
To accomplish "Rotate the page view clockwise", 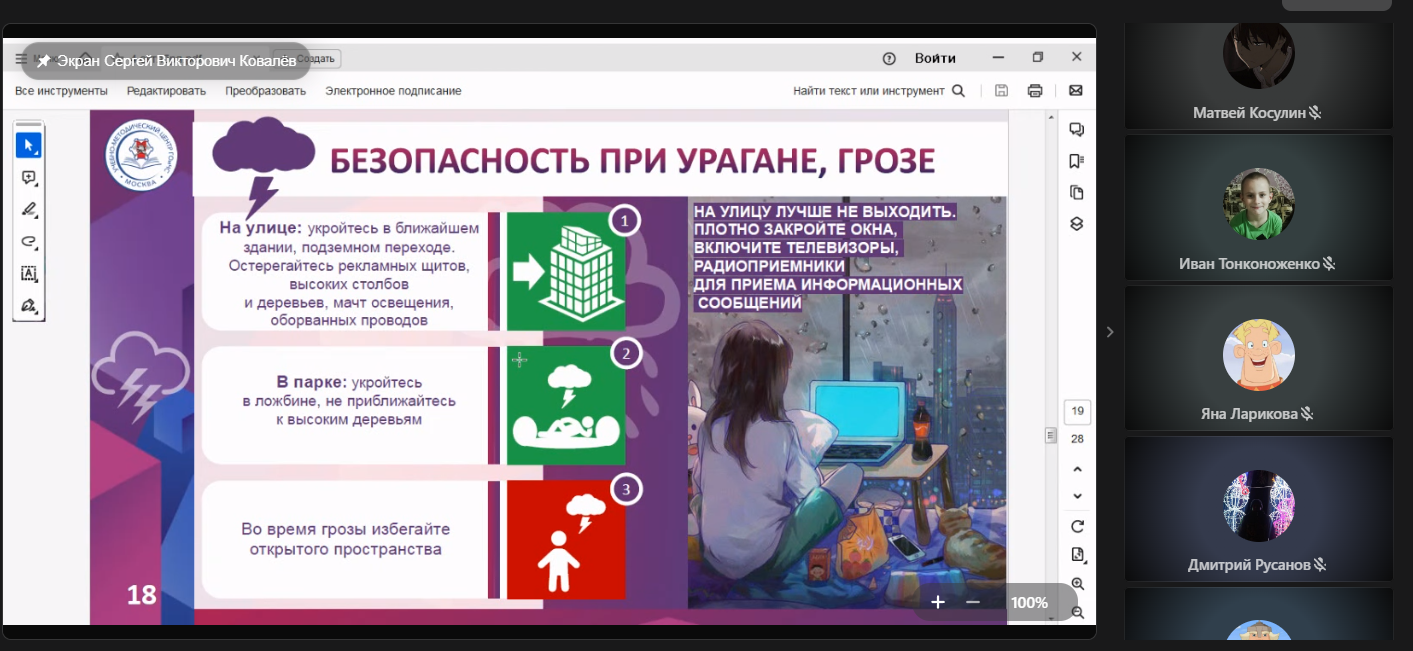I will click(1077, 527).
